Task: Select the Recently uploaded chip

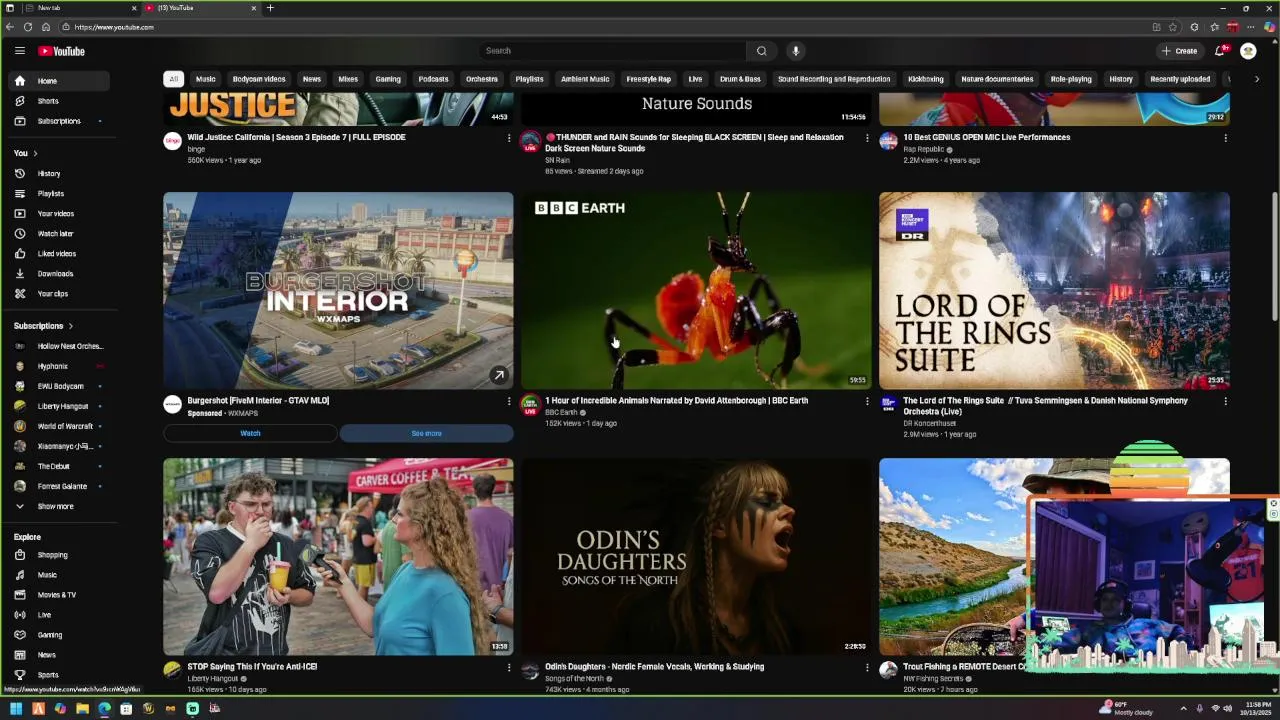Action: 1180,79
